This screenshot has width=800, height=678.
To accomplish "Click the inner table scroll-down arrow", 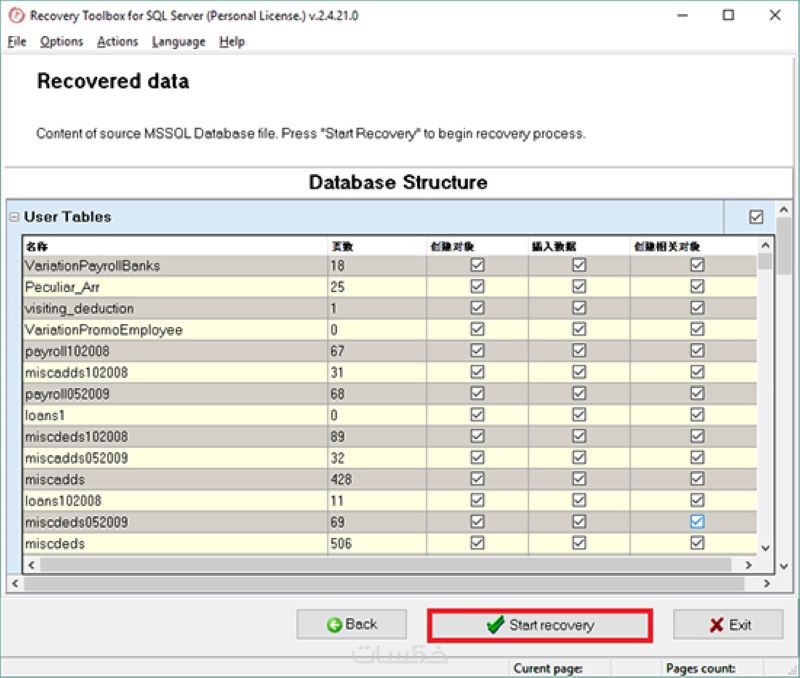I will (765, 548).
